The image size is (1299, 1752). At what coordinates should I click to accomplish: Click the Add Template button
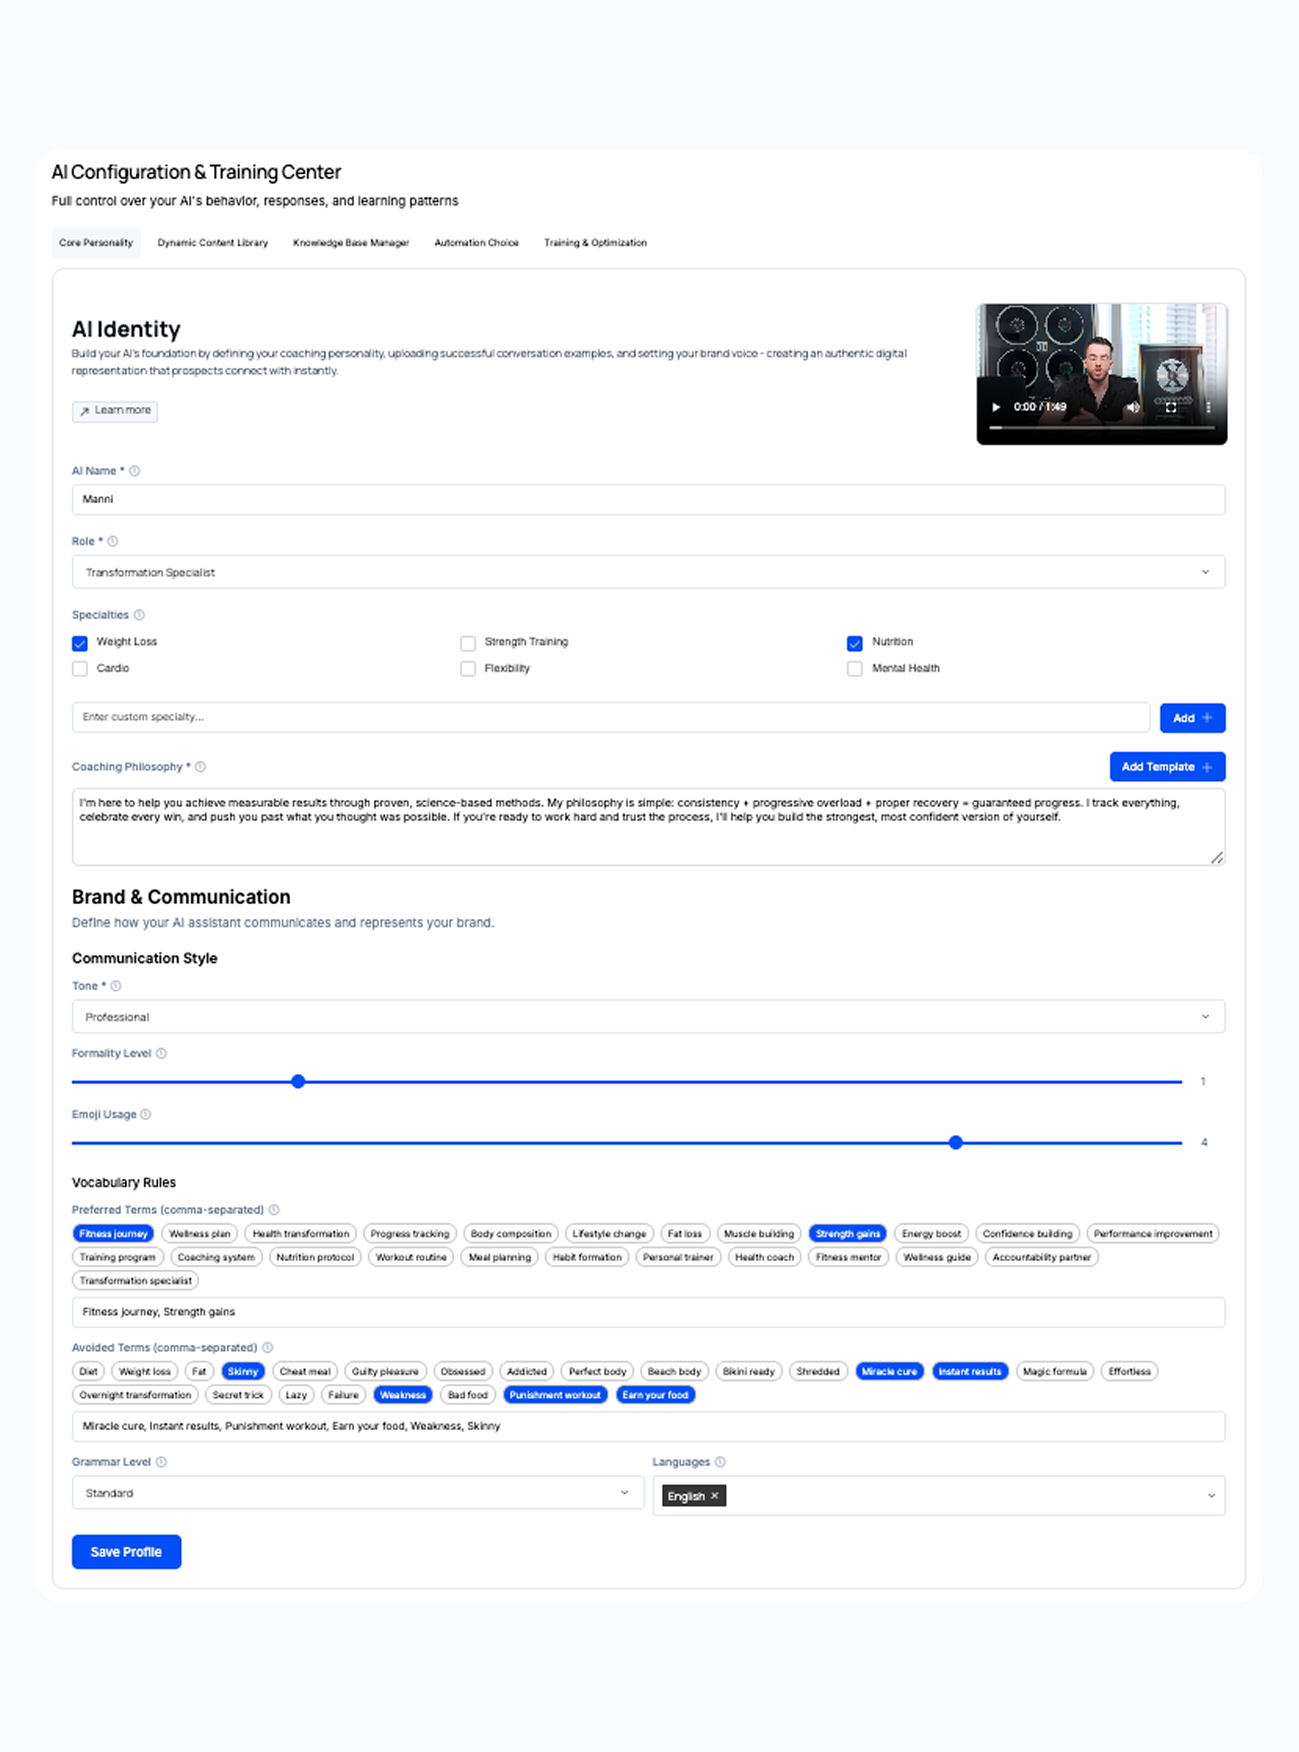pos(1167,767)
